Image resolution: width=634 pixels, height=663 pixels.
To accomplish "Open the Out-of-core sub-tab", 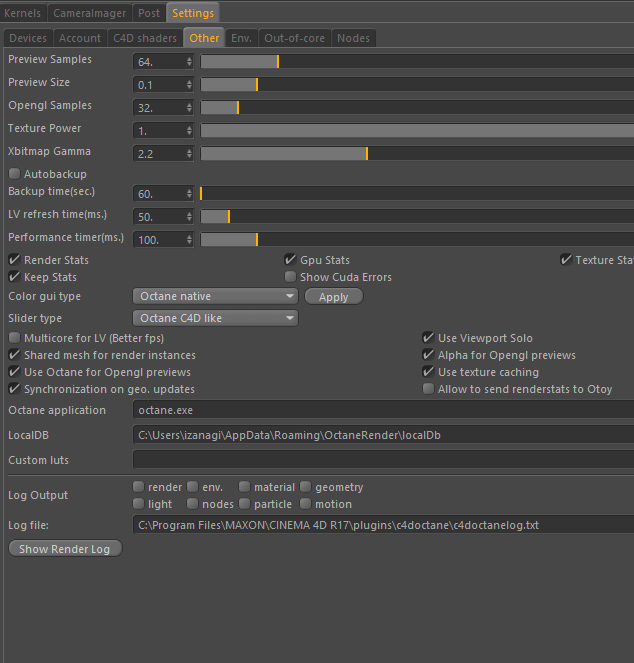I will click(294, 38).
